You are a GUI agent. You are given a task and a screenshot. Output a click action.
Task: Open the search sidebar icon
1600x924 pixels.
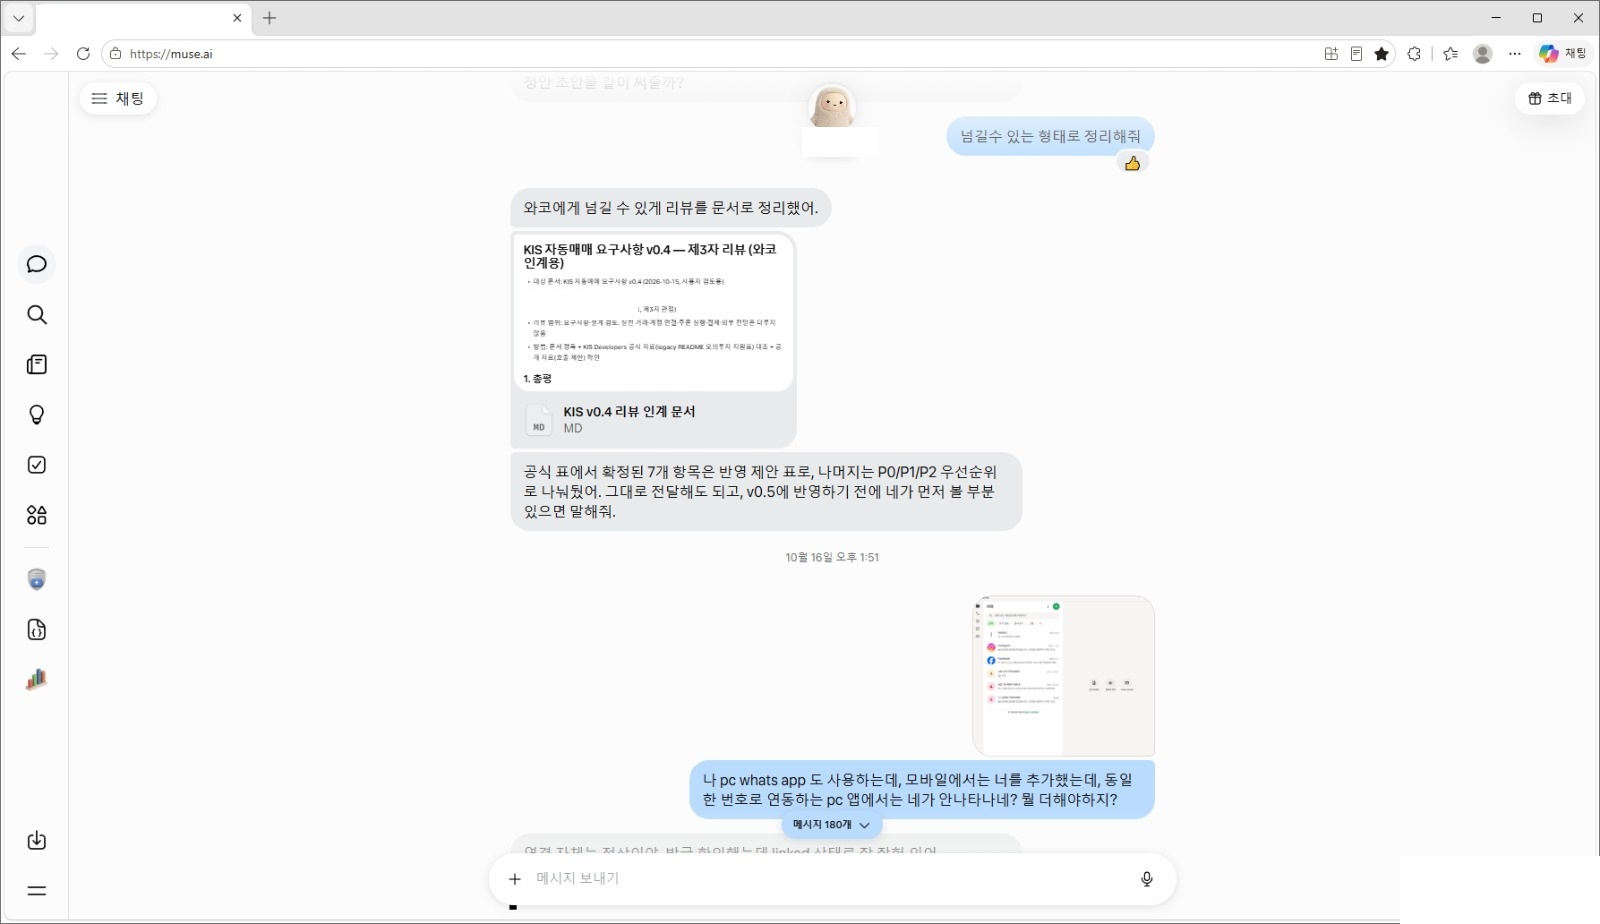[x=37, y=315]
